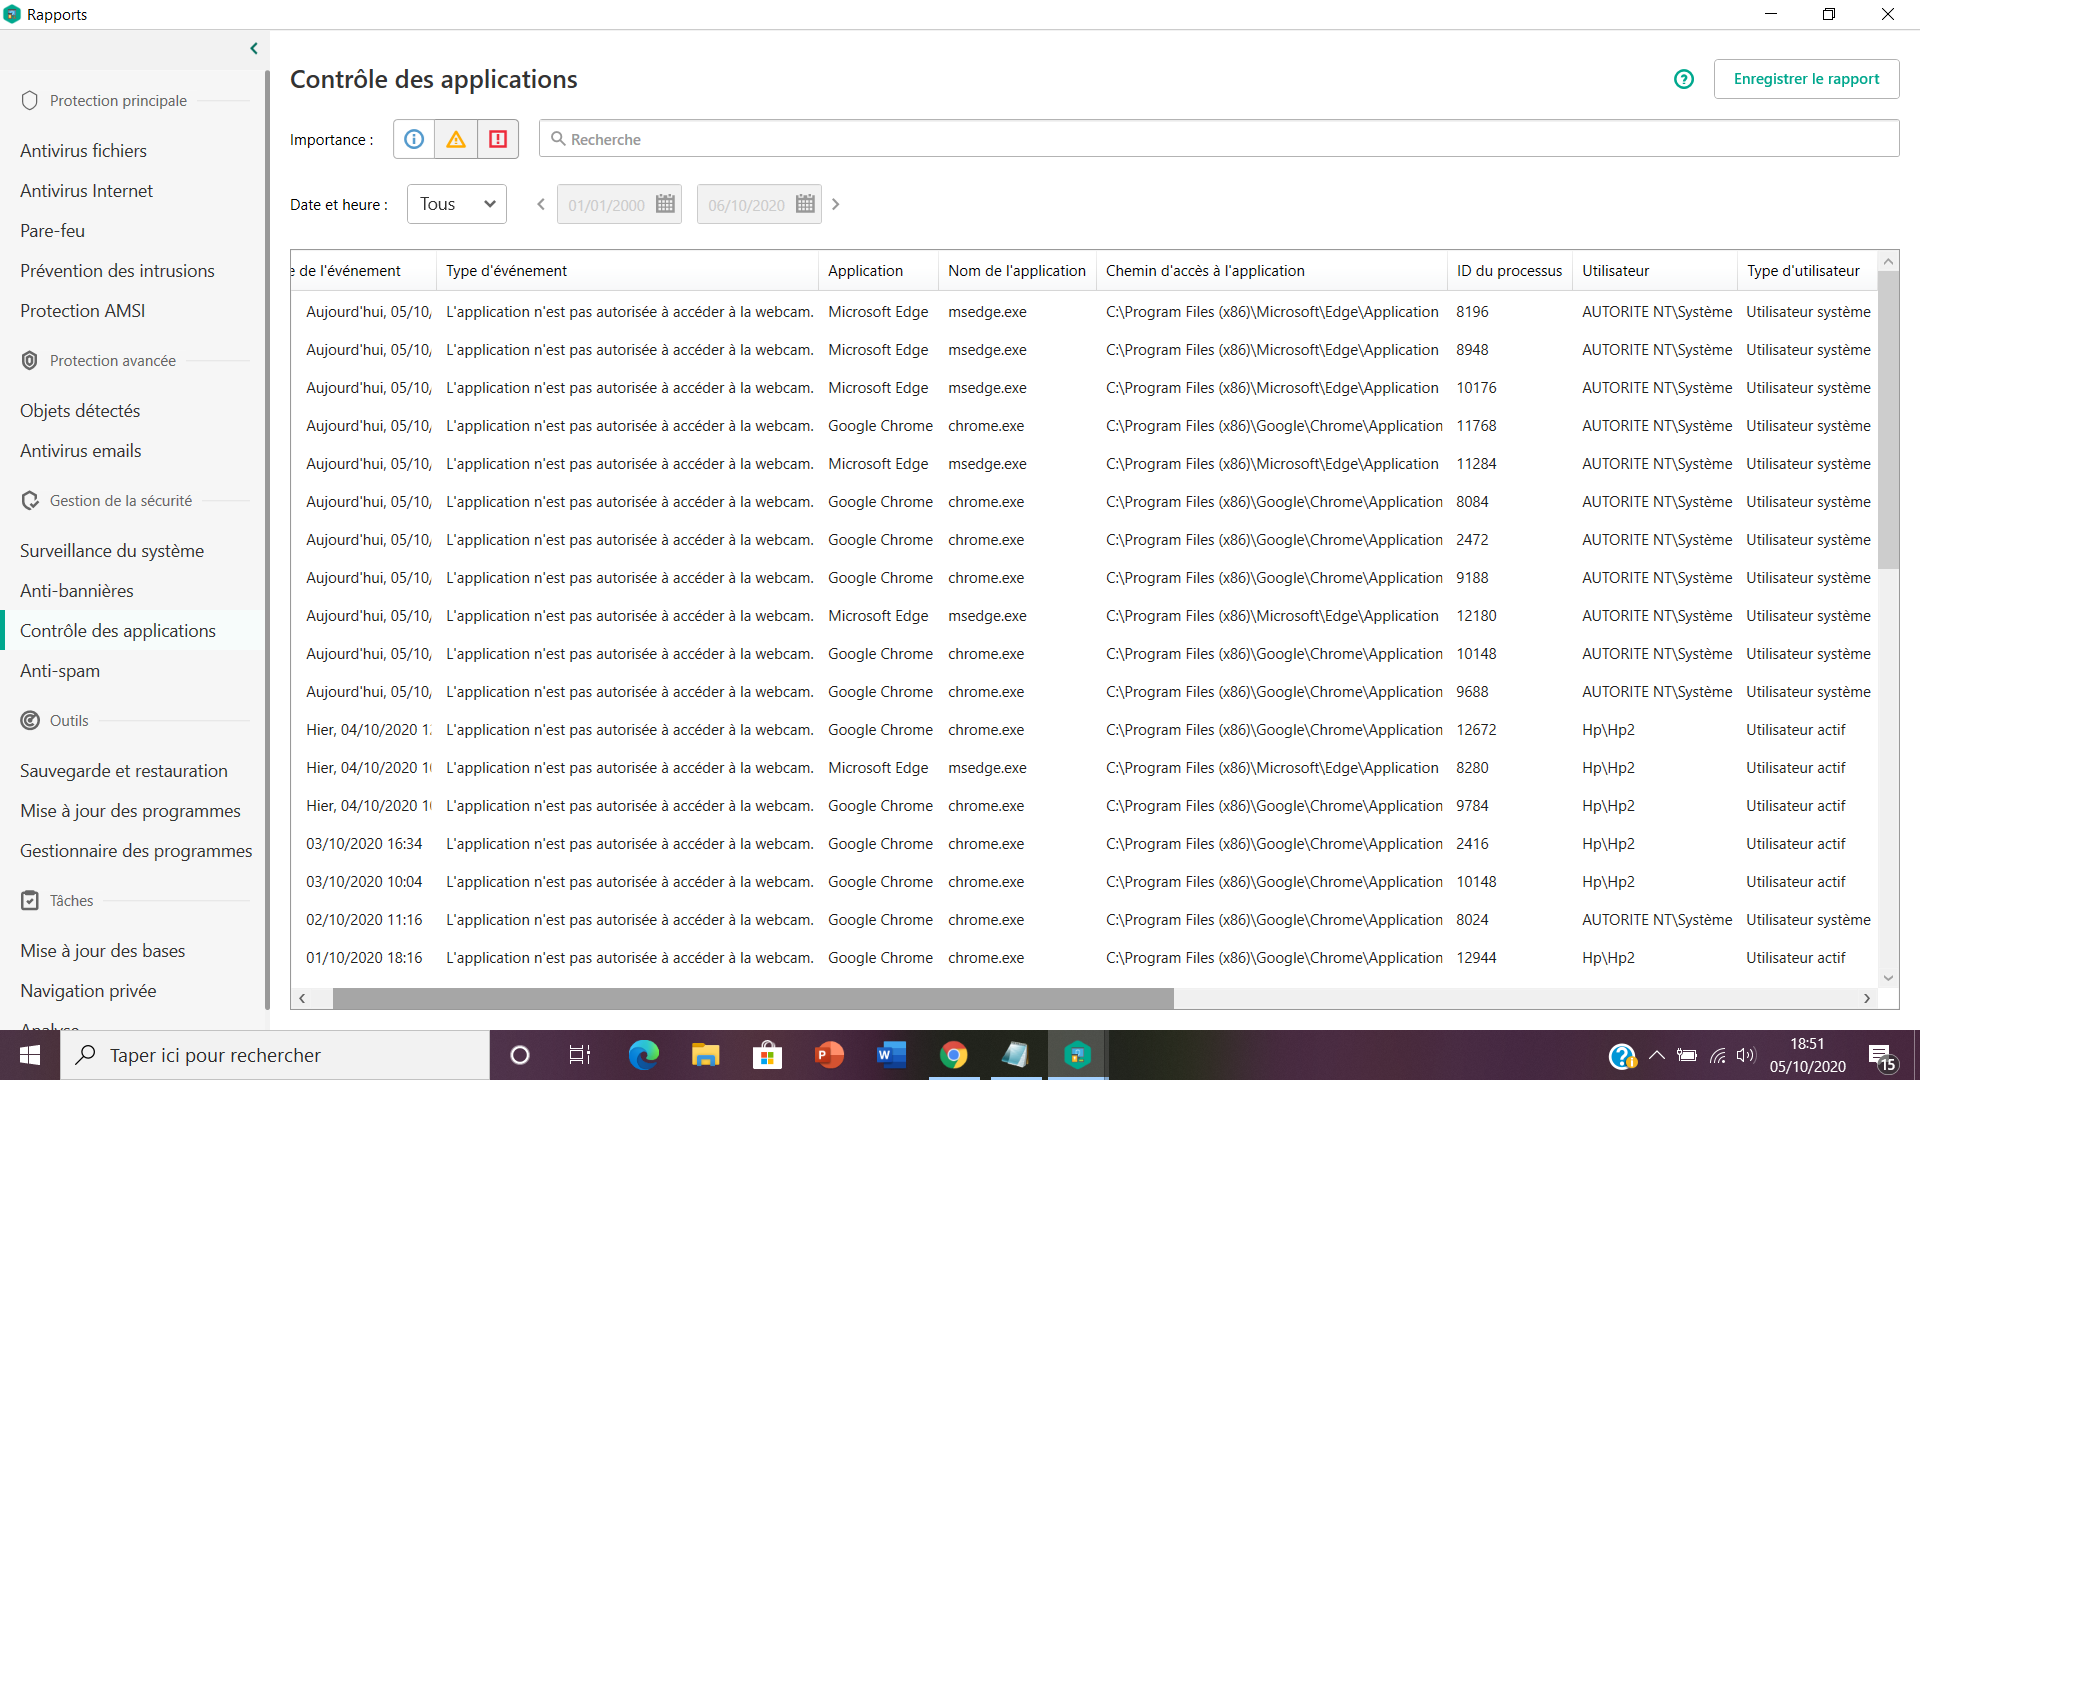Show hidden system tray icons
The width and height of the screenshot is (2100, 1700).
pyautogui.click(x=1656, y=1055)
